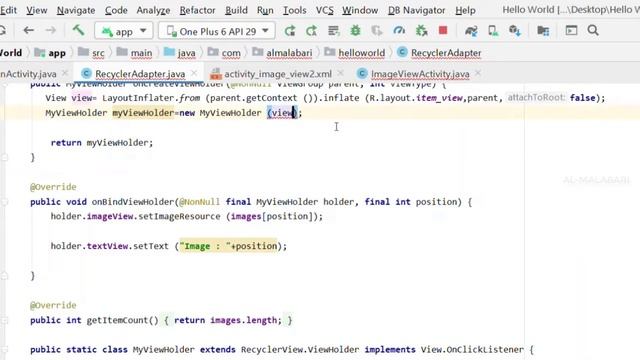The image size is (640, 360).
Task: Click the setImageResource method call
Action: 179,216
